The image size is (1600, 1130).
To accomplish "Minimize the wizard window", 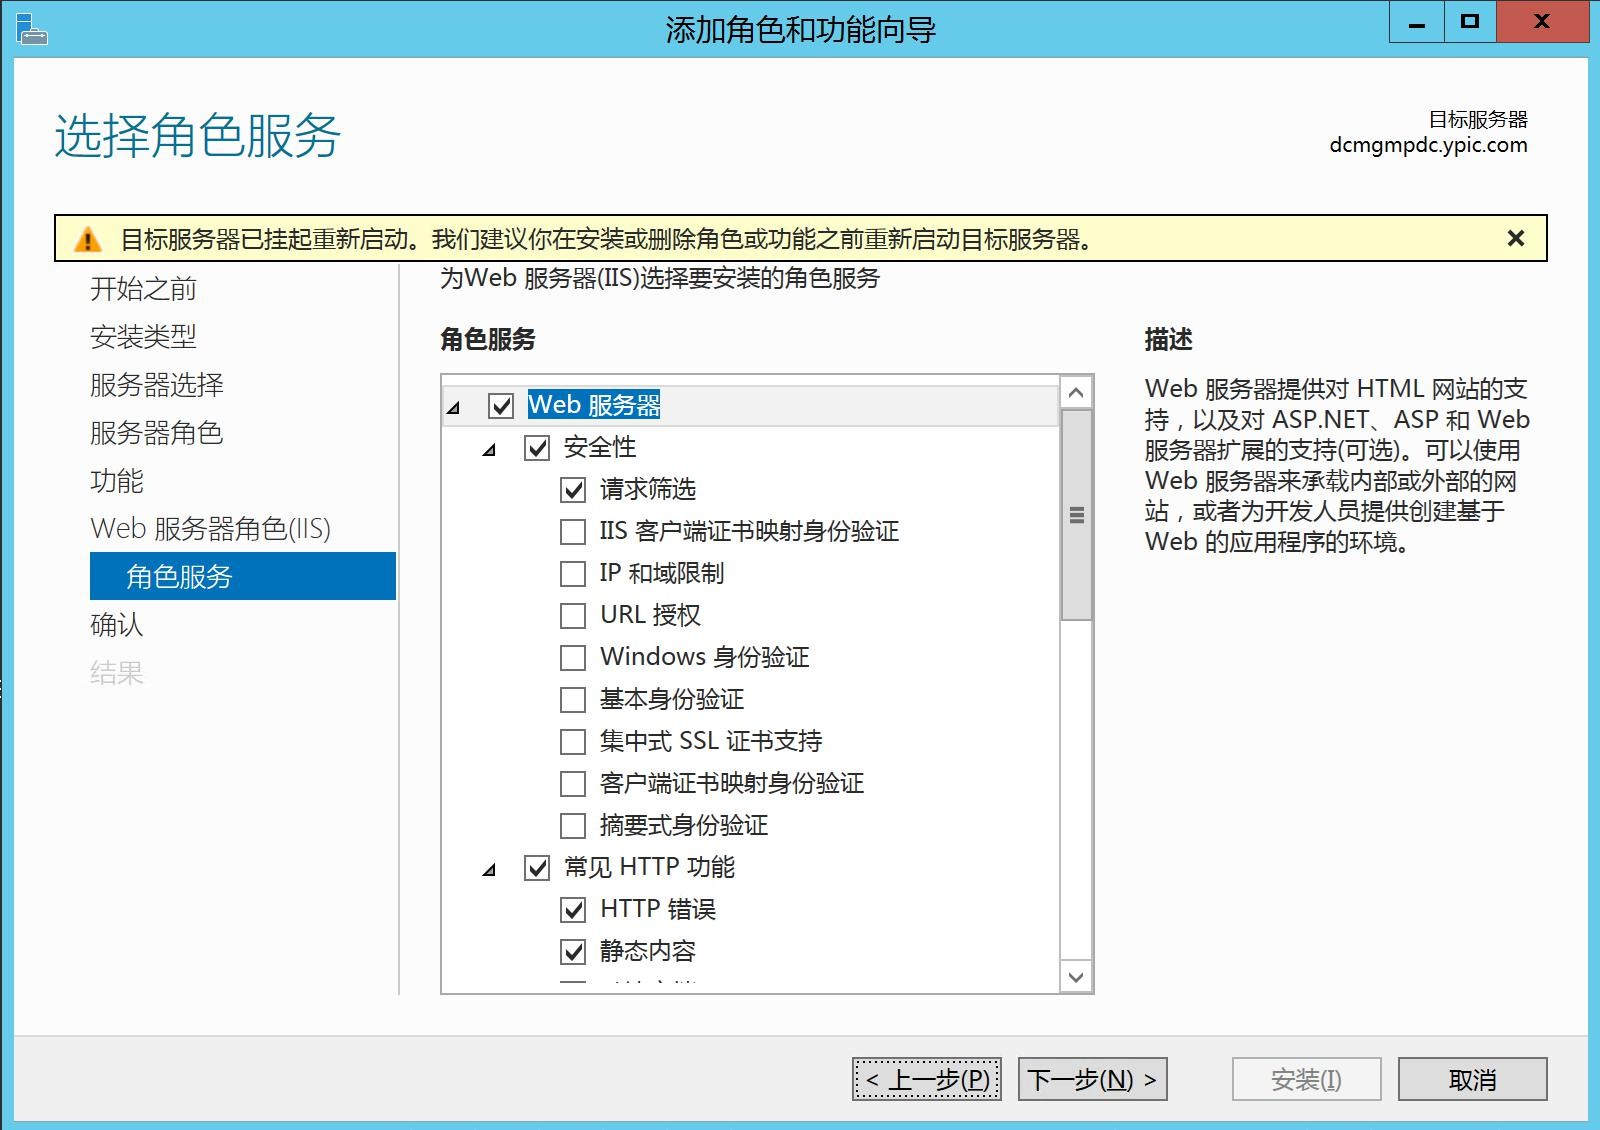I will coord(1416,22).
